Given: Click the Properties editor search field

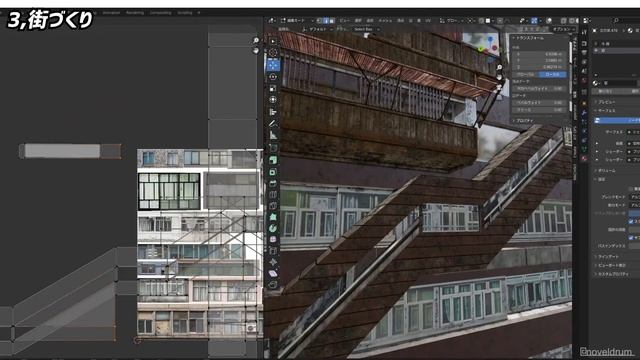Looking at the screenshot, I should coord(626,20).
